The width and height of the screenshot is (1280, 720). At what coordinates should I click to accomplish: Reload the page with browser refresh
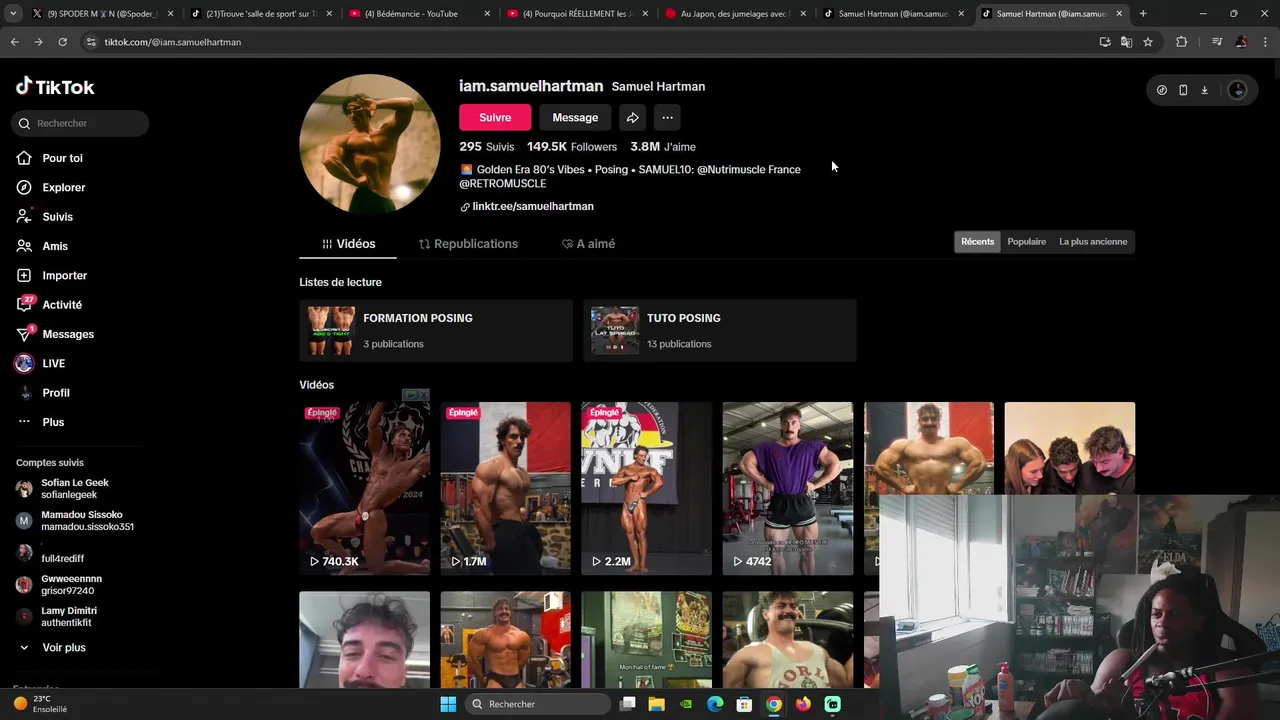62,42
